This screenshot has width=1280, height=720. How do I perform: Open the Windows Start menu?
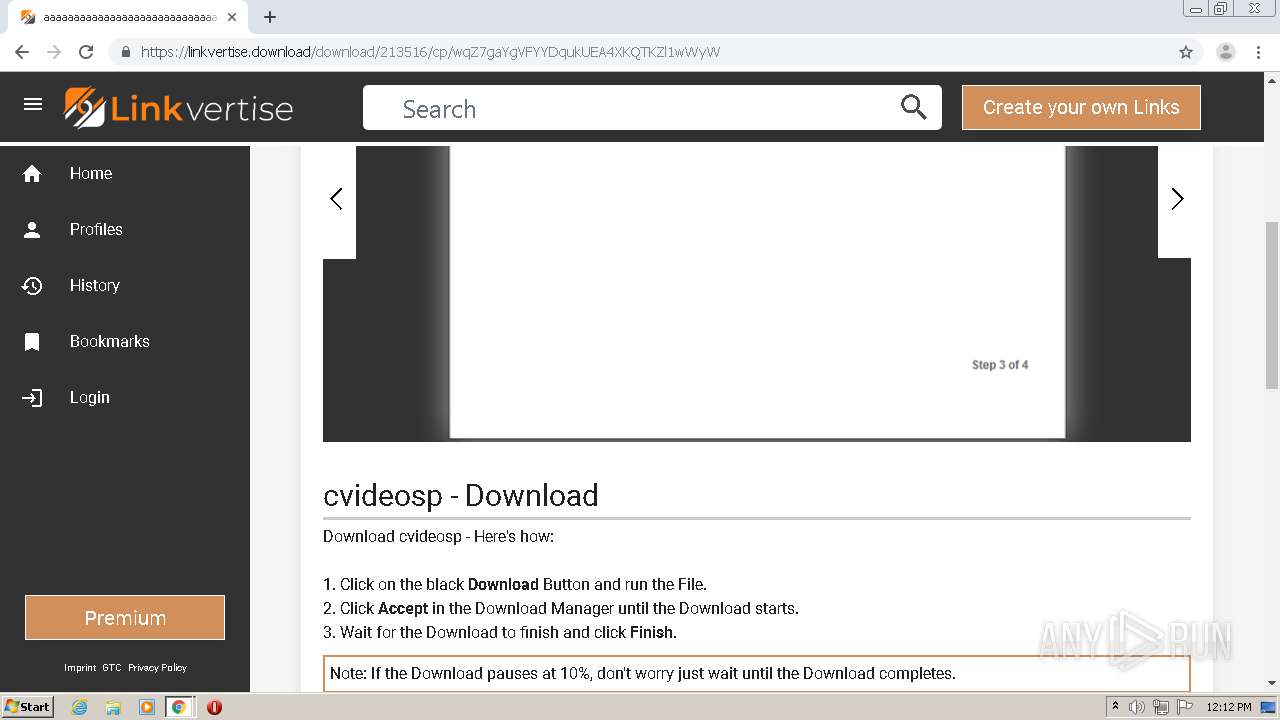(28, 706)
